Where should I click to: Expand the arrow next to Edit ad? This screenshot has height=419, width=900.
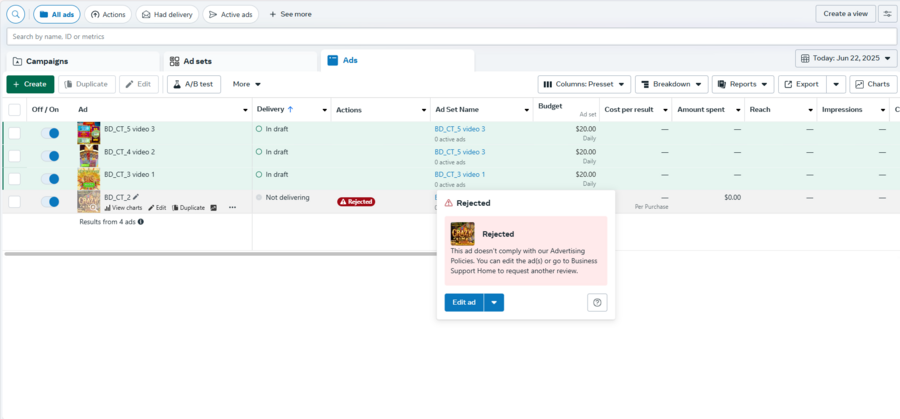click(495, 303)
